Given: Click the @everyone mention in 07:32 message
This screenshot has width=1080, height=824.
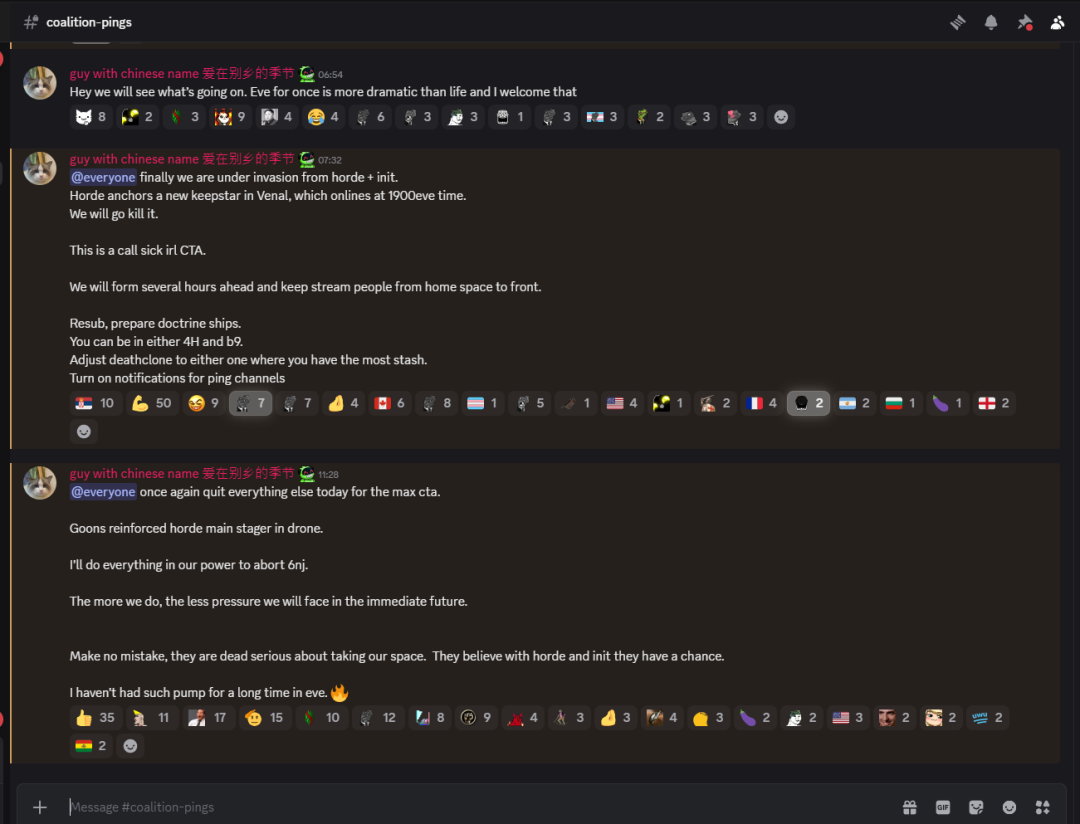Looking at the screenshot, I should [x=103, y=177].
